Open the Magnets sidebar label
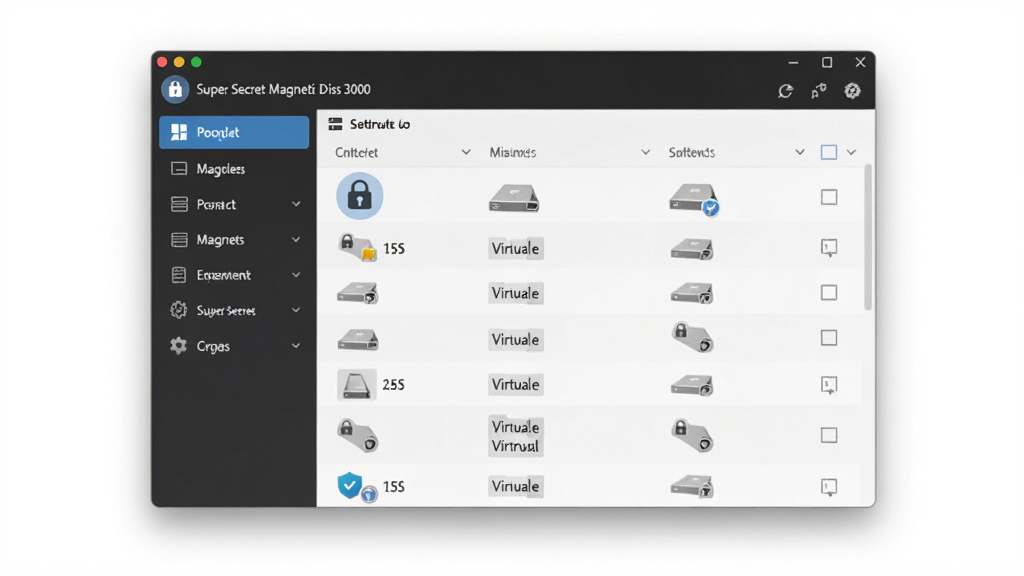The height and width of the screenshot is (576, 1024). pyautogui.click(x=220, y=240)
